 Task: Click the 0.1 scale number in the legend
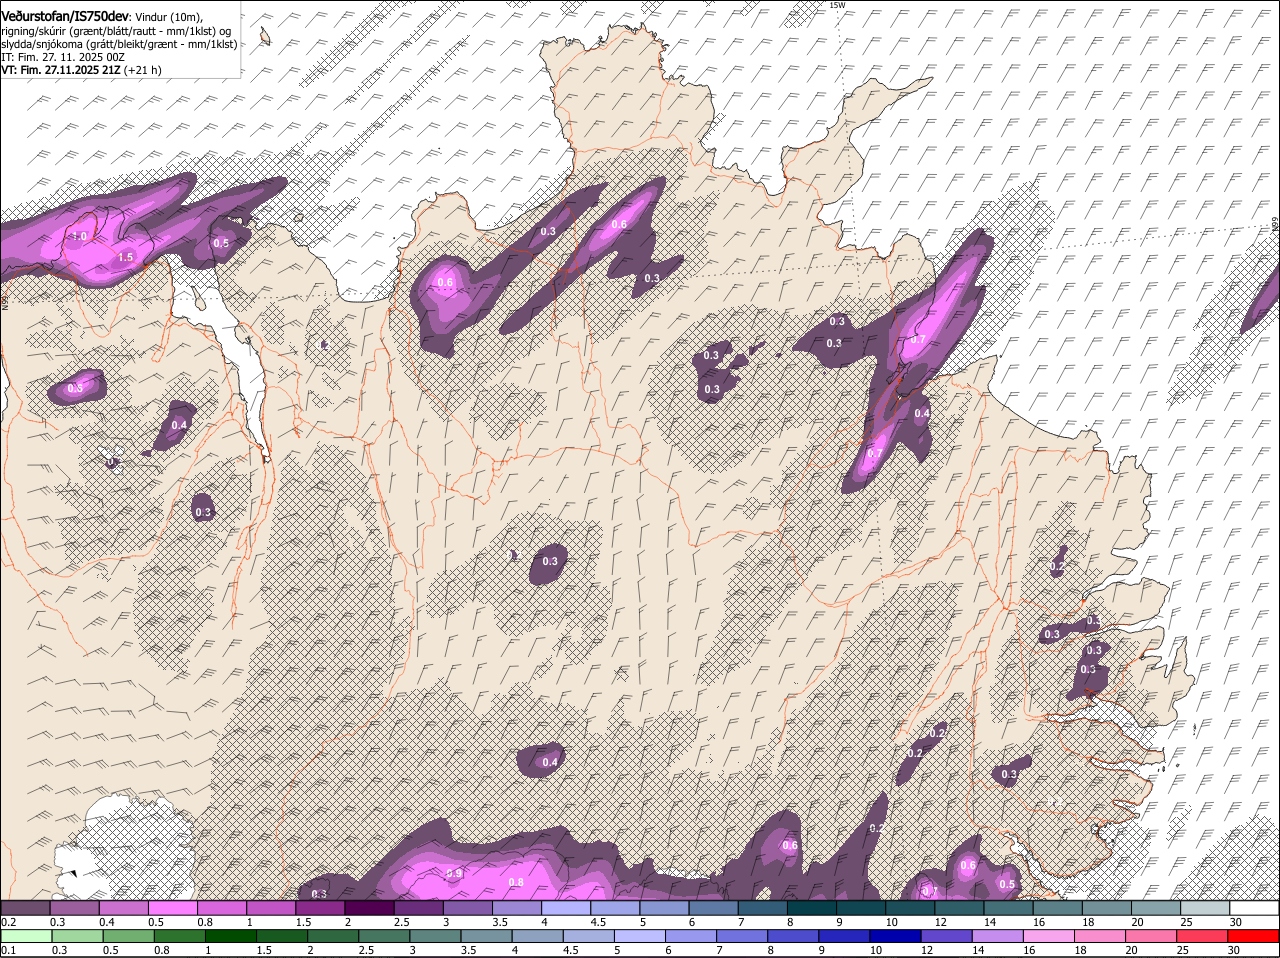point(8,950)
